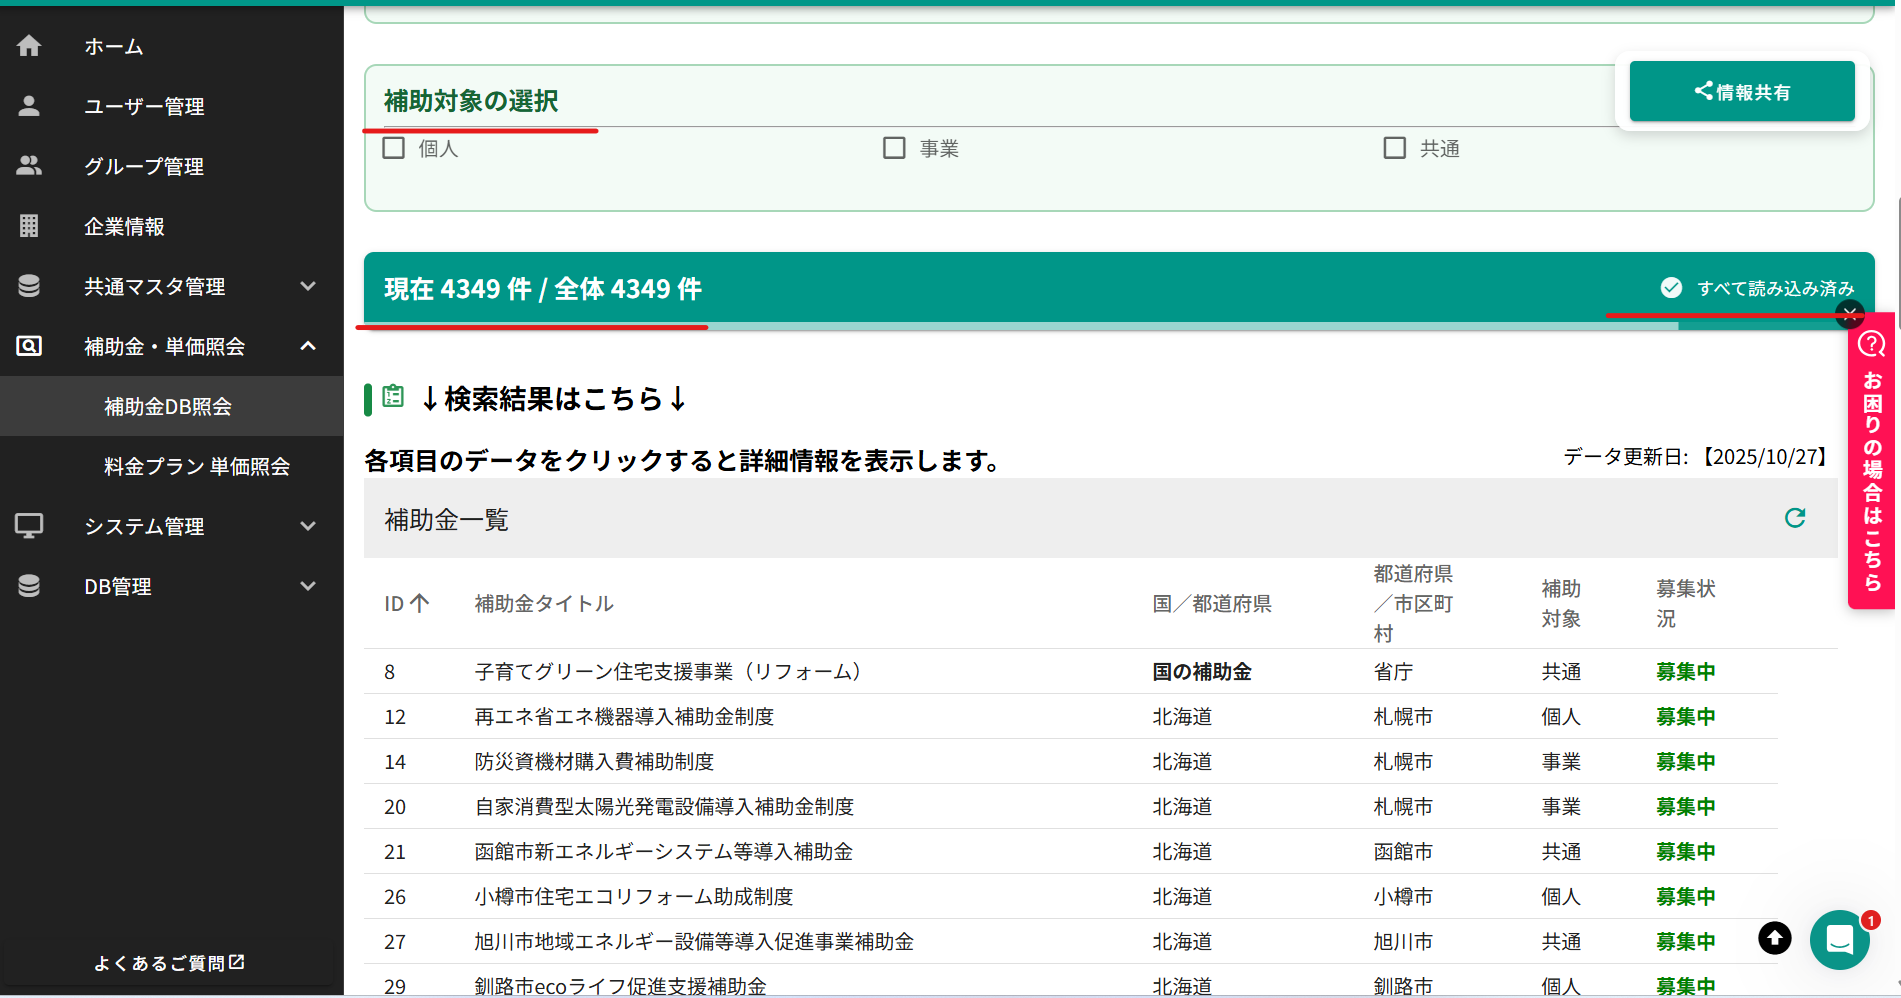Enable the 事業 checkbox
The height and width of the screenshot is (998, 1901).
pos(894,147)
